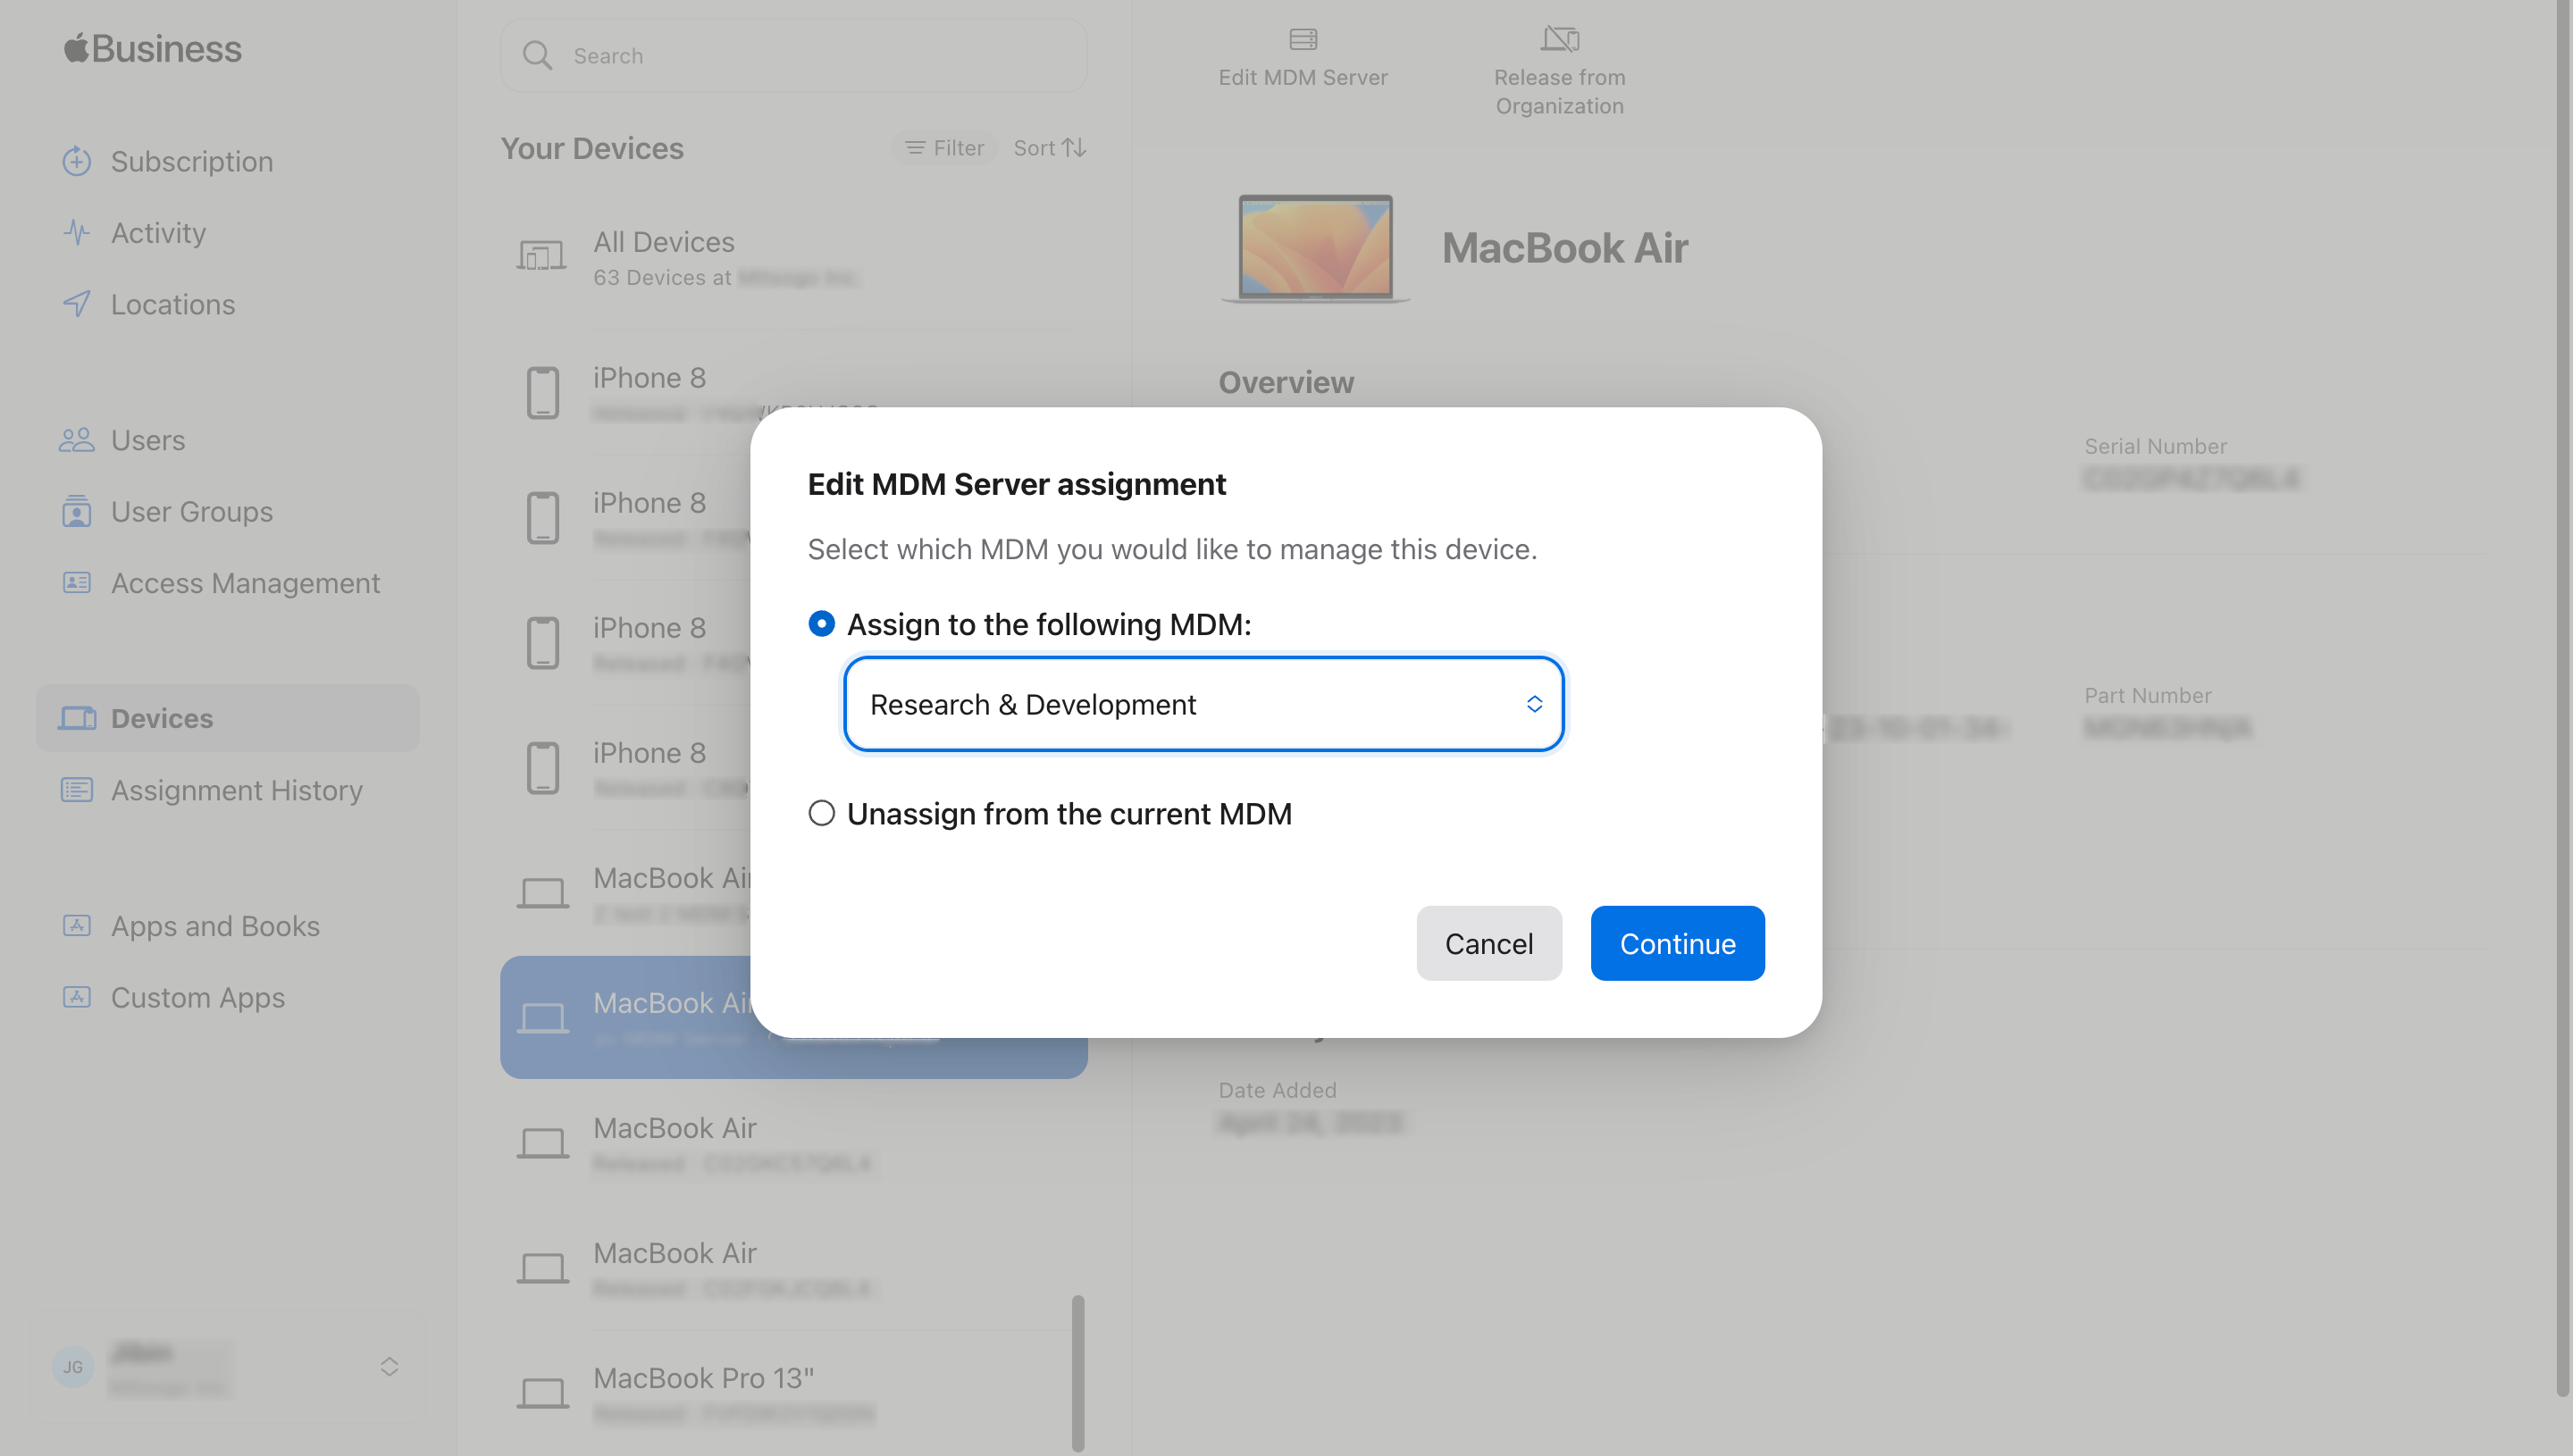Open the Research & Development MDM dropdown

pos(1203,704)
